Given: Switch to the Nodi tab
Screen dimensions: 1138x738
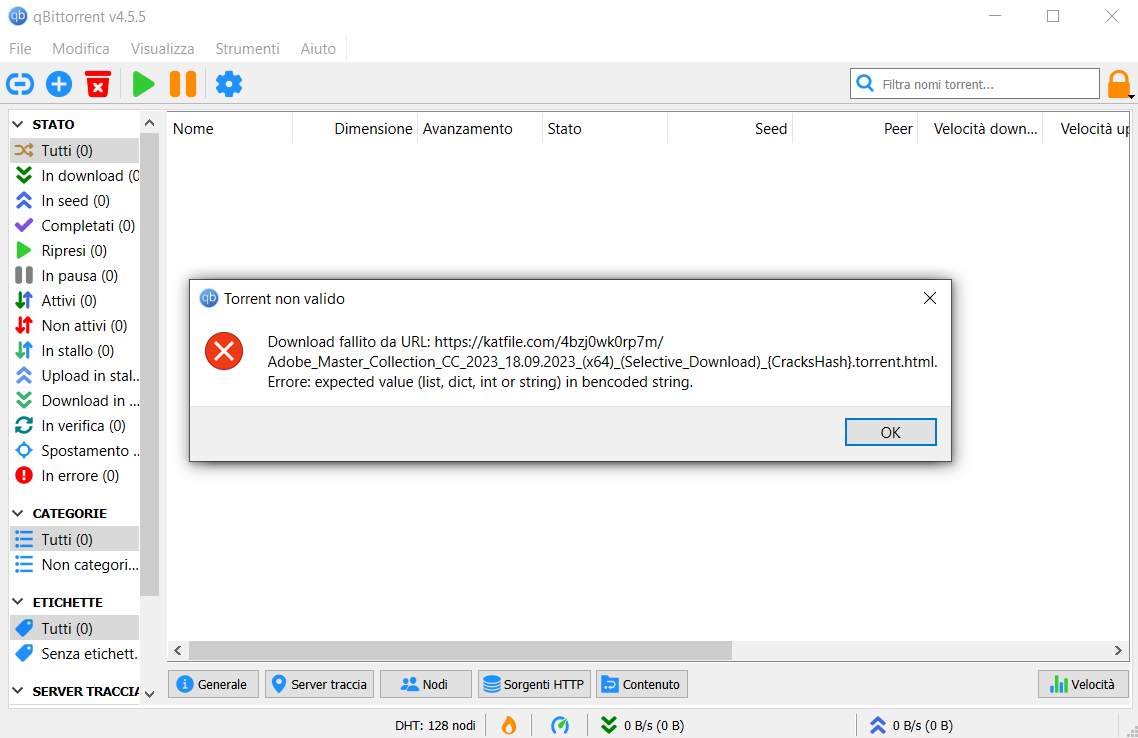Looking at the screenshot, I should click(x=426, y=684).
